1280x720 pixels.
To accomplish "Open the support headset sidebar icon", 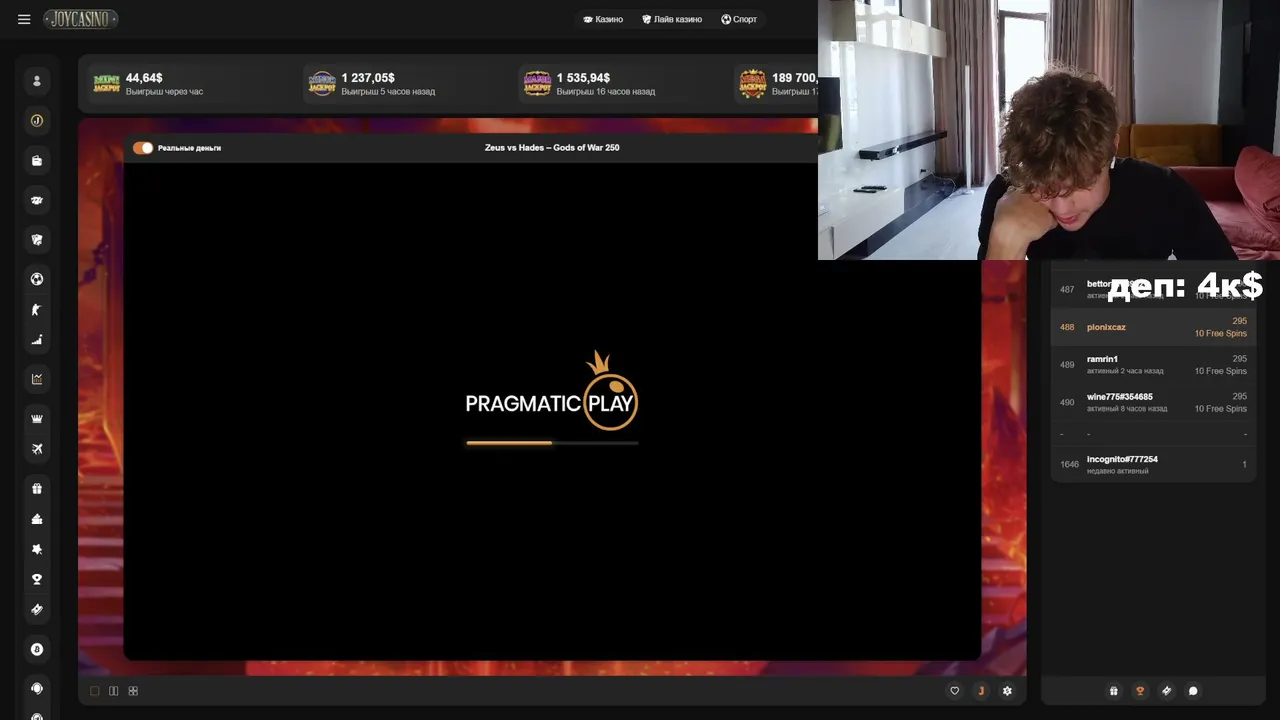I will [37, 688].
